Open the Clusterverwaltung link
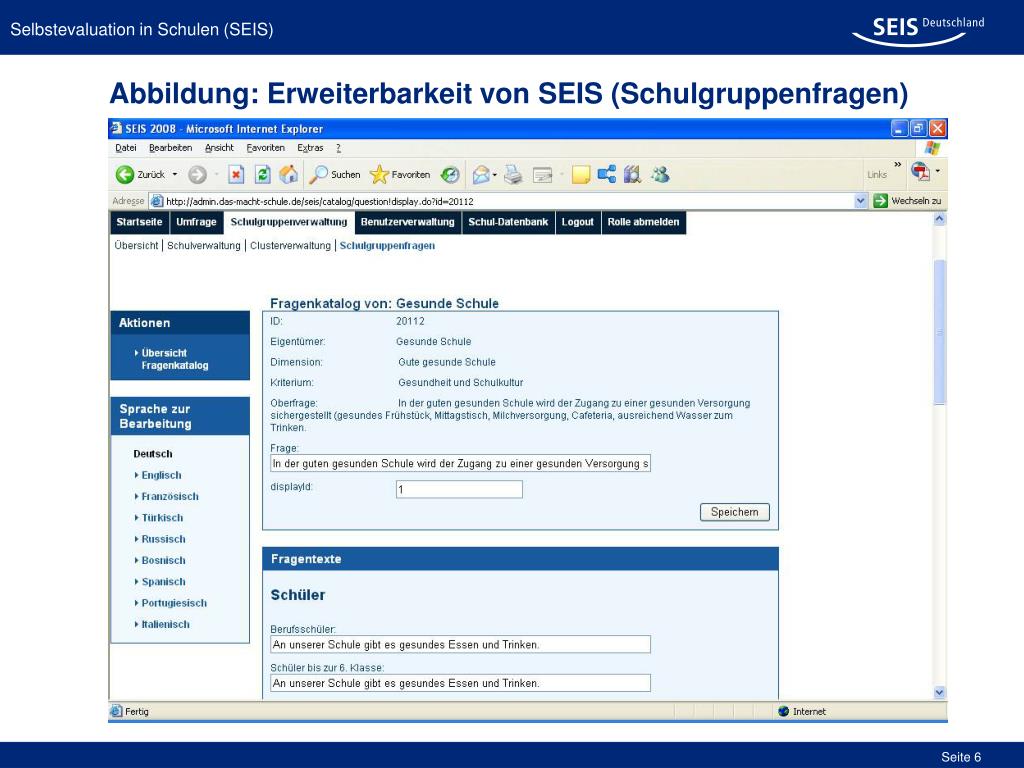 point(290,246)
